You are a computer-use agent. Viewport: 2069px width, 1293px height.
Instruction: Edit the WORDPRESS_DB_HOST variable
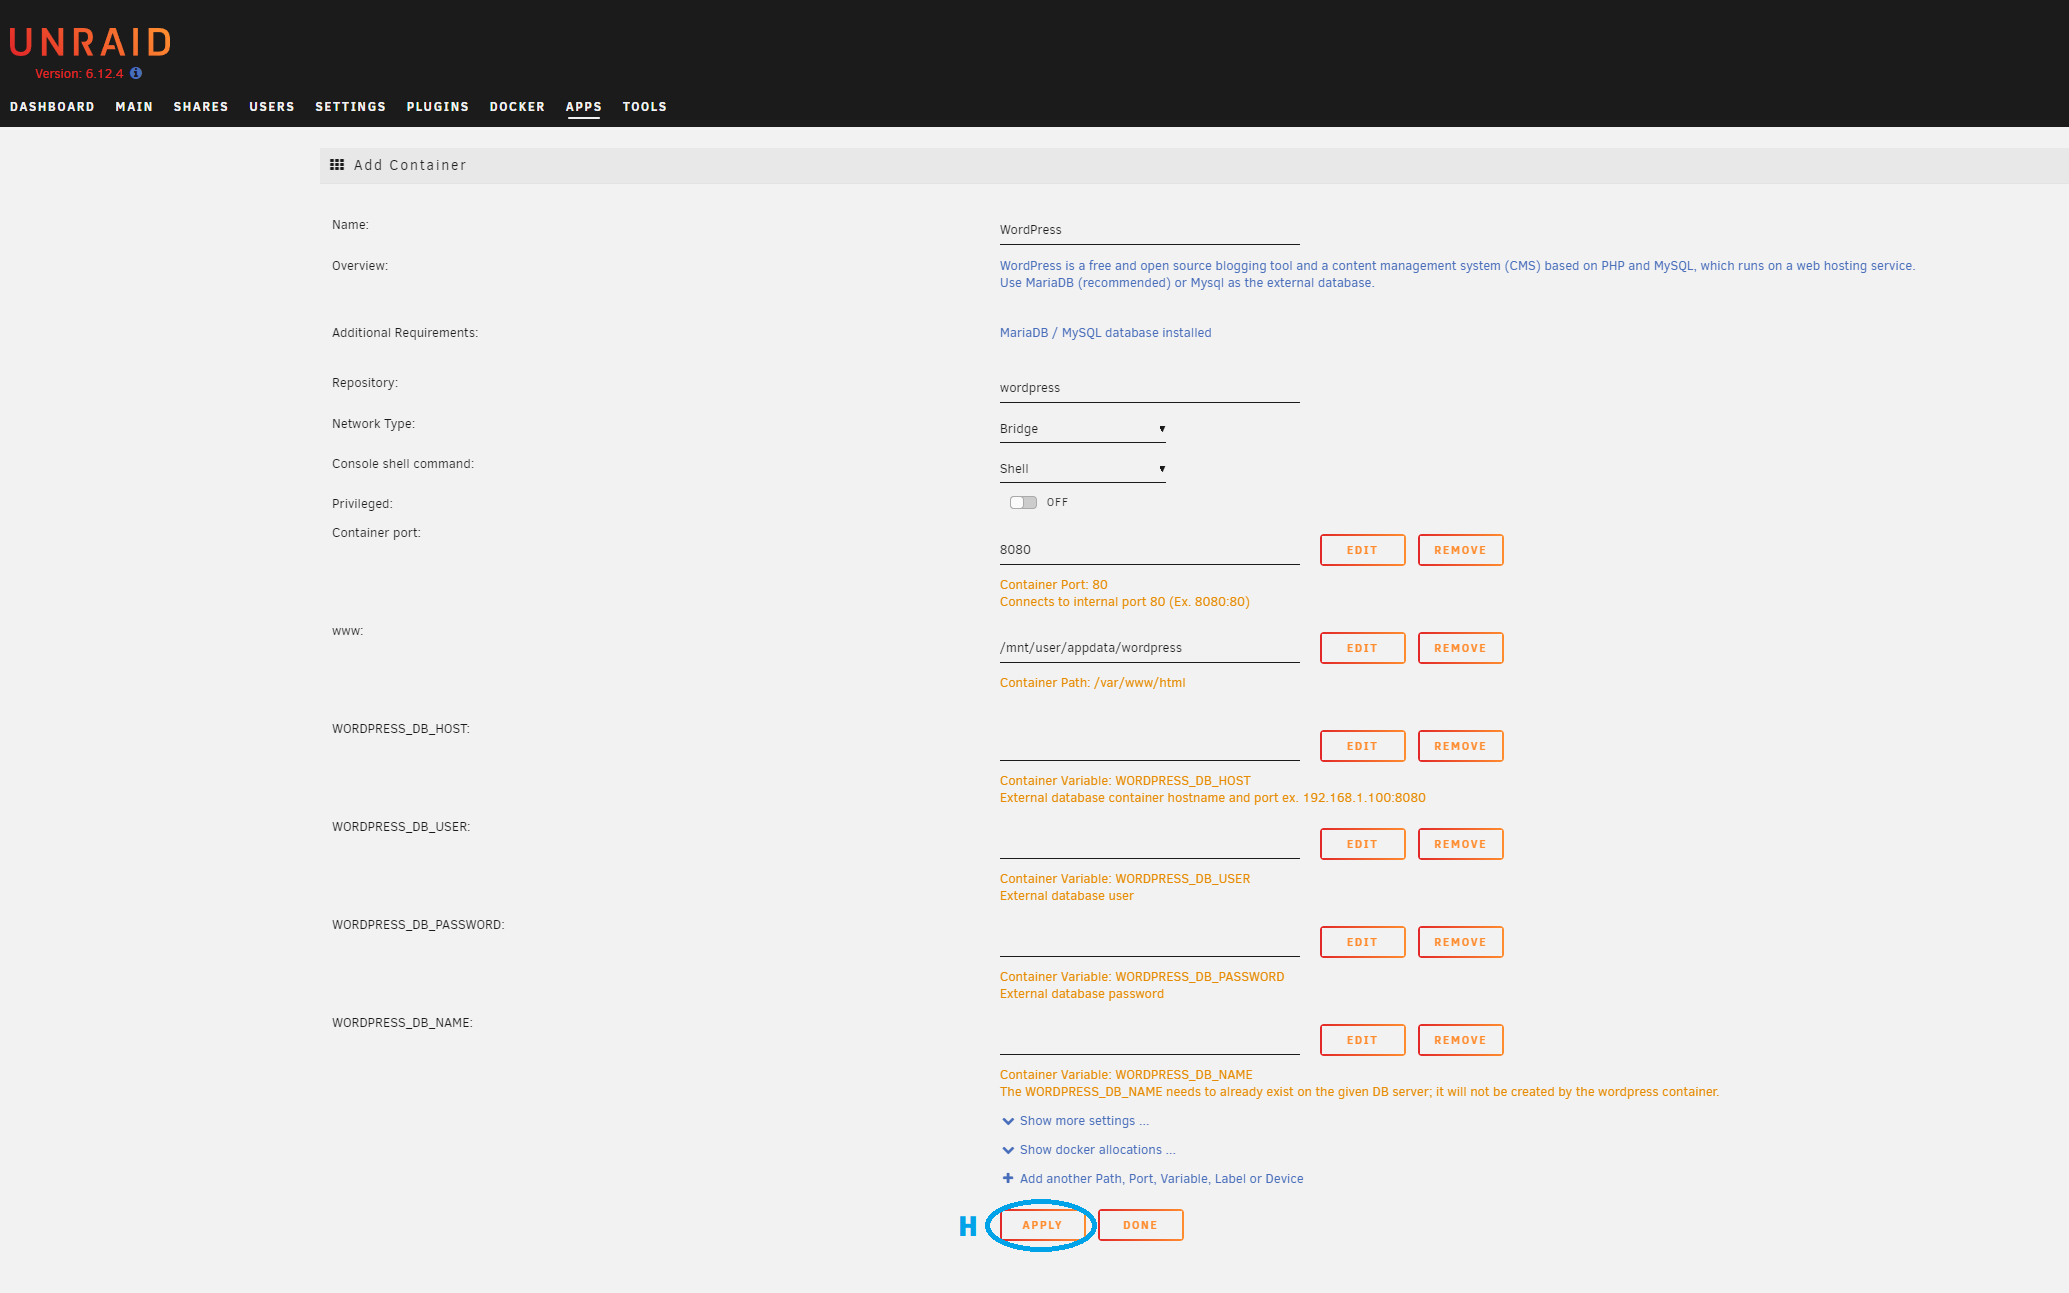click(x=1362, y=746)
